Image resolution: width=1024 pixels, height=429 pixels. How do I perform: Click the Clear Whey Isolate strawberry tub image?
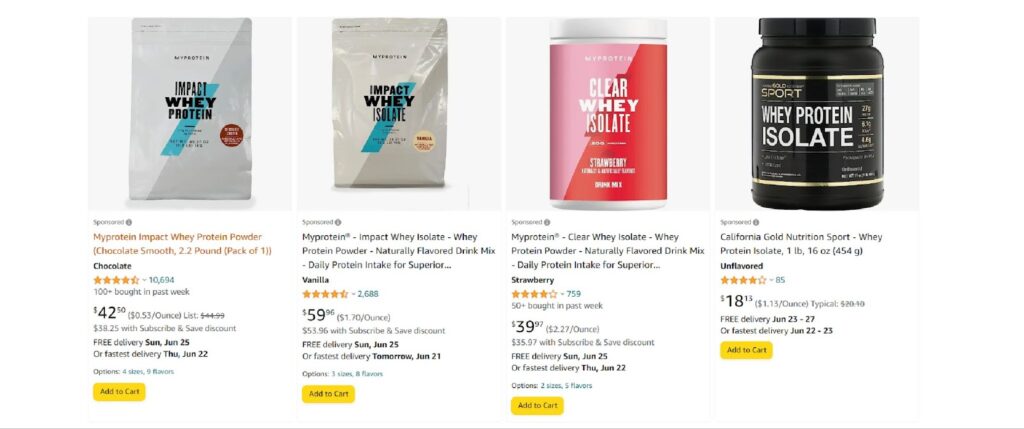click(608, 113)
